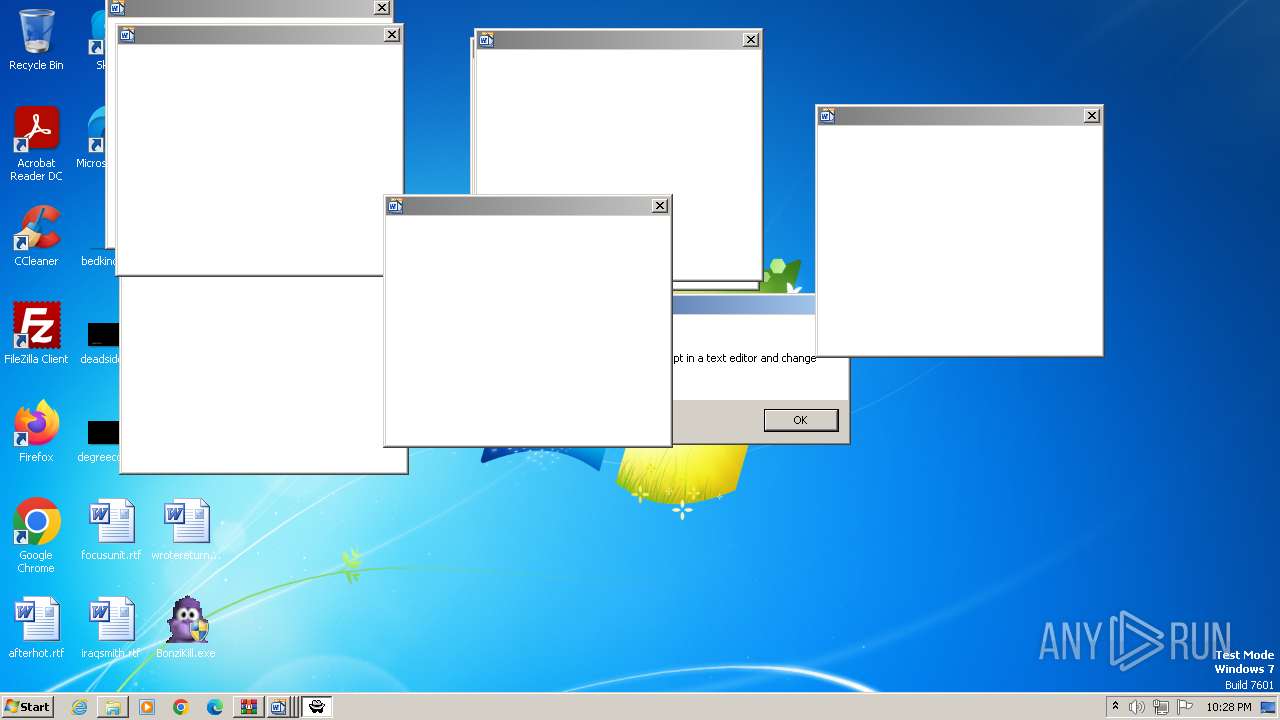Launch Internet Explorer from the taskbar
1280x720 pixels.
click(79, 707)
